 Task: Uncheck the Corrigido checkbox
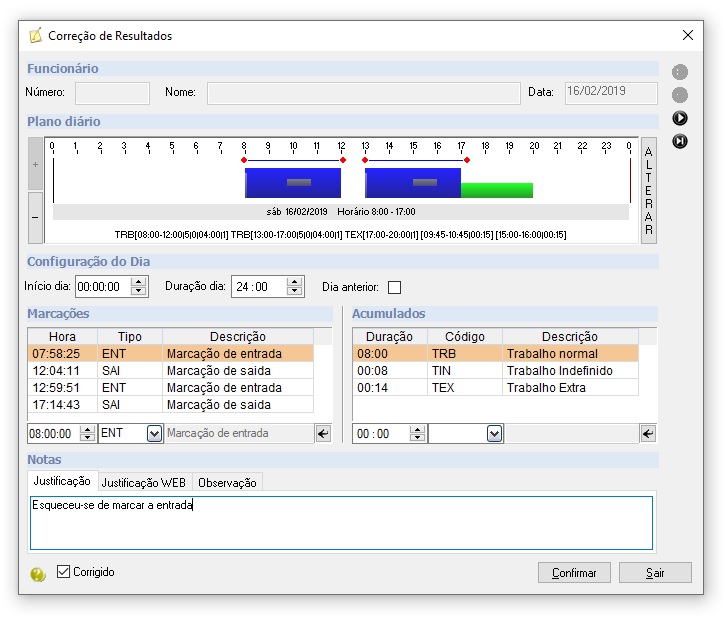click(x=64, y=572)
